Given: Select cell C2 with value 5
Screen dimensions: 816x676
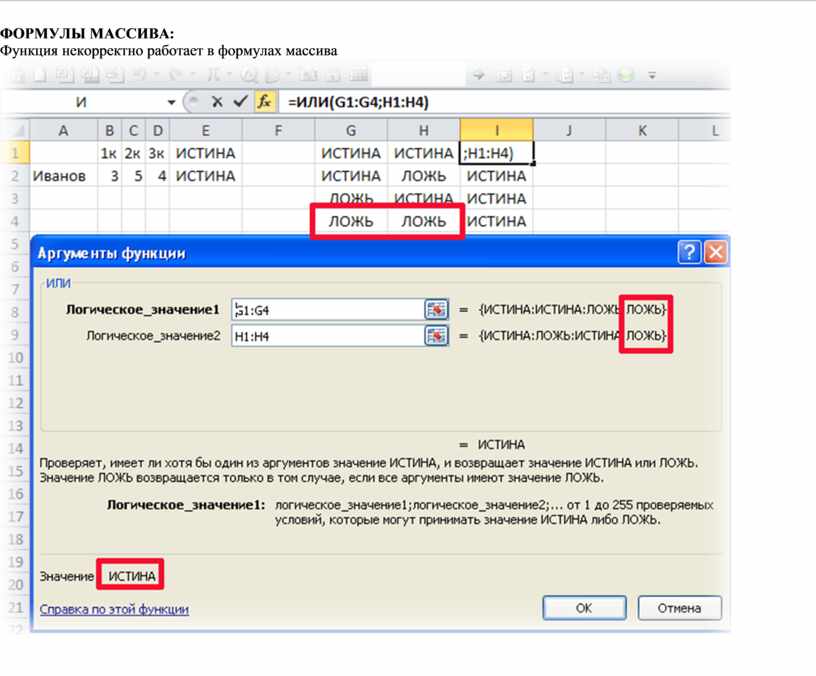Looking at the screenshot, I should point(134,176).
